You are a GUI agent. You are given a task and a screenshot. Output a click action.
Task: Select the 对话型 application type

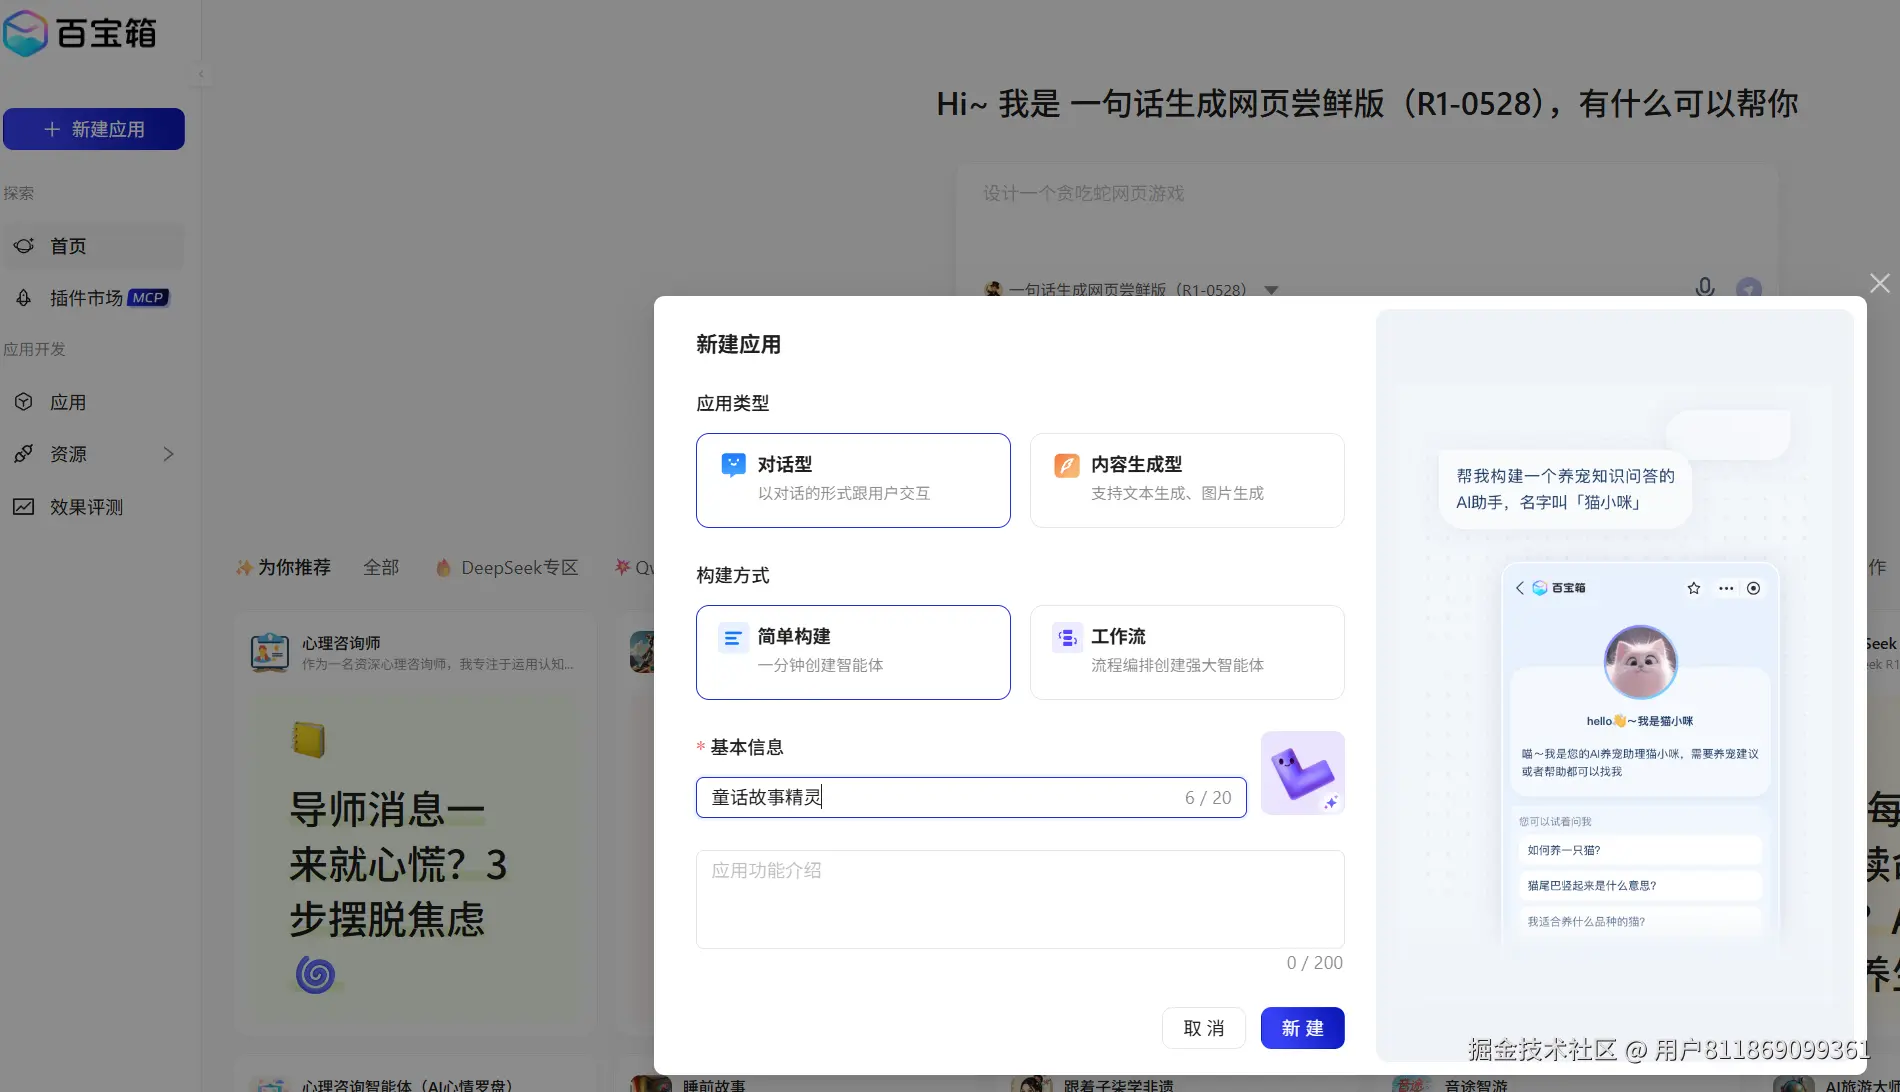tap(853, 480)
